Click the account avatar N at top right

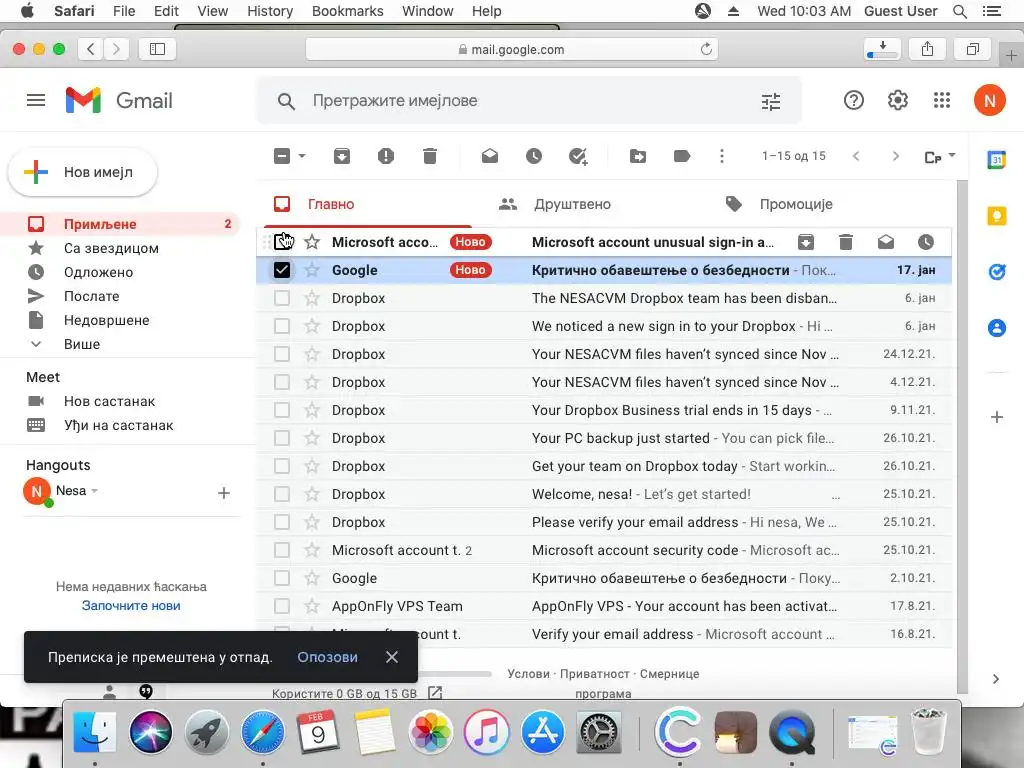(989, 101)
